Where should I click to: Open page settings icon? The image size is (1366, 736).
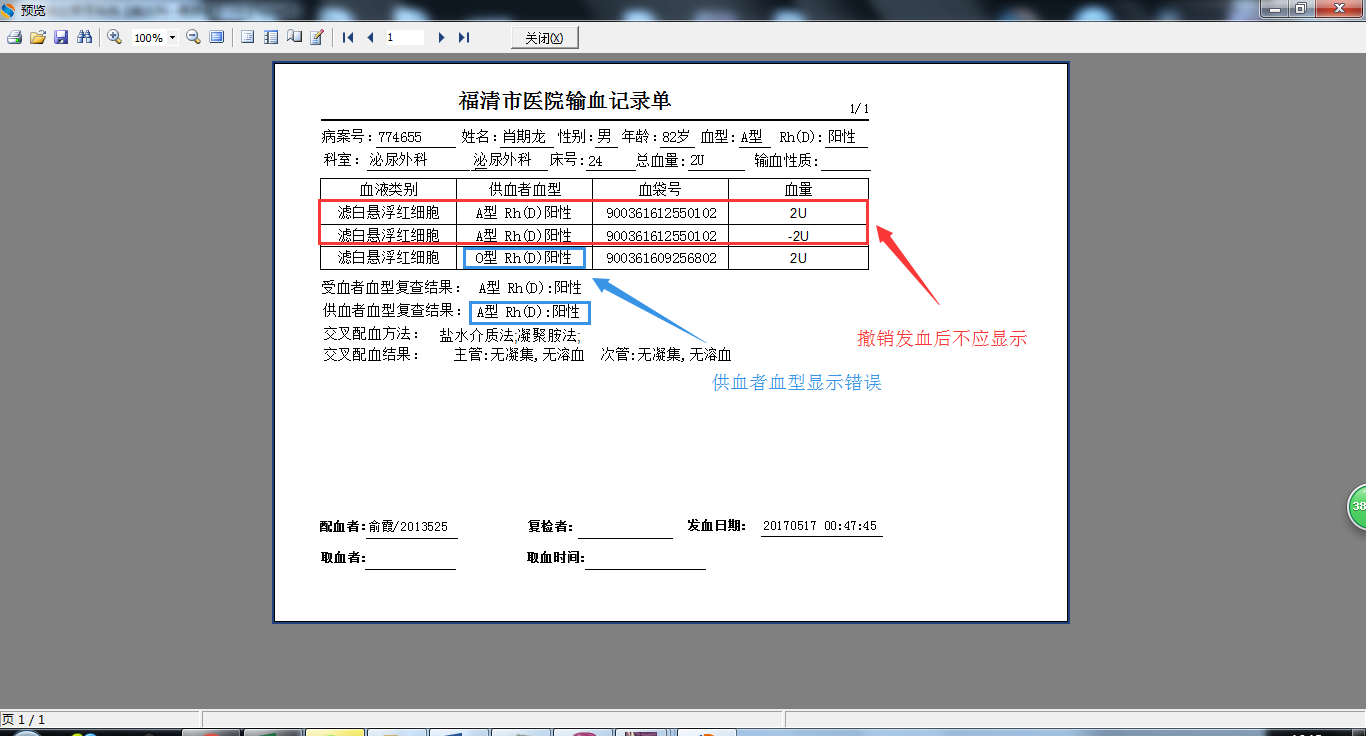294,37
